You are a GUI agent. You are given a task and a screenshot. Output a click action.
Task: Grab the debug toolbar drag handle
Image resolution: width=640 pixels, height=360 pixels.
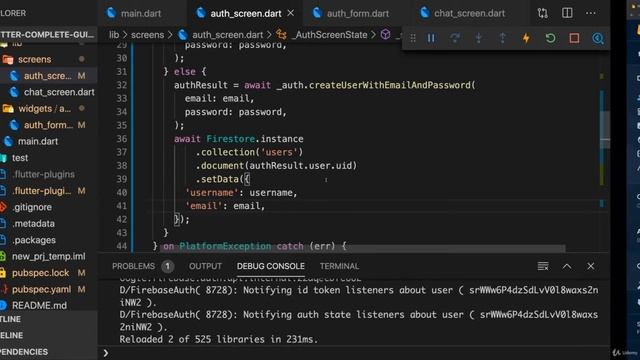click(413, 38)
